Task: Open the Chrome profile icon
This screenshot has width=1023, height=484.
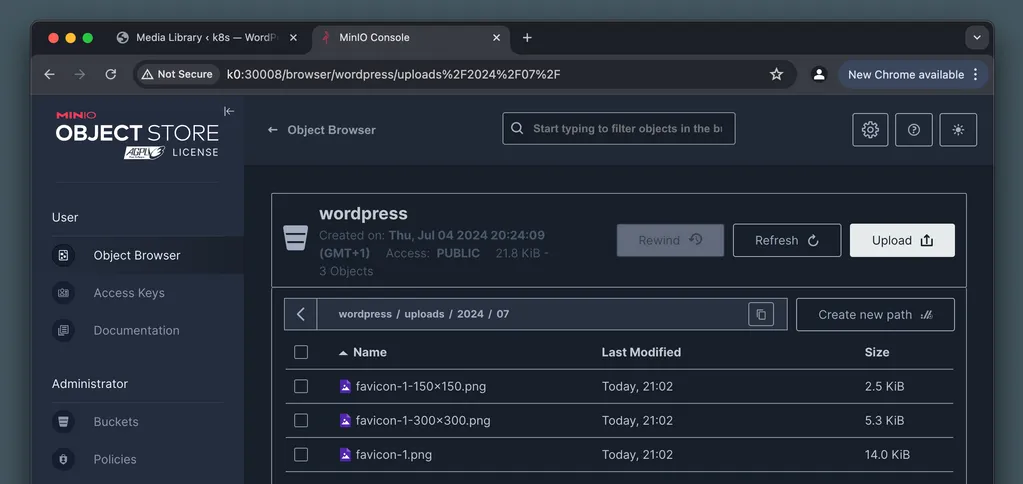Action: [819, 74]
